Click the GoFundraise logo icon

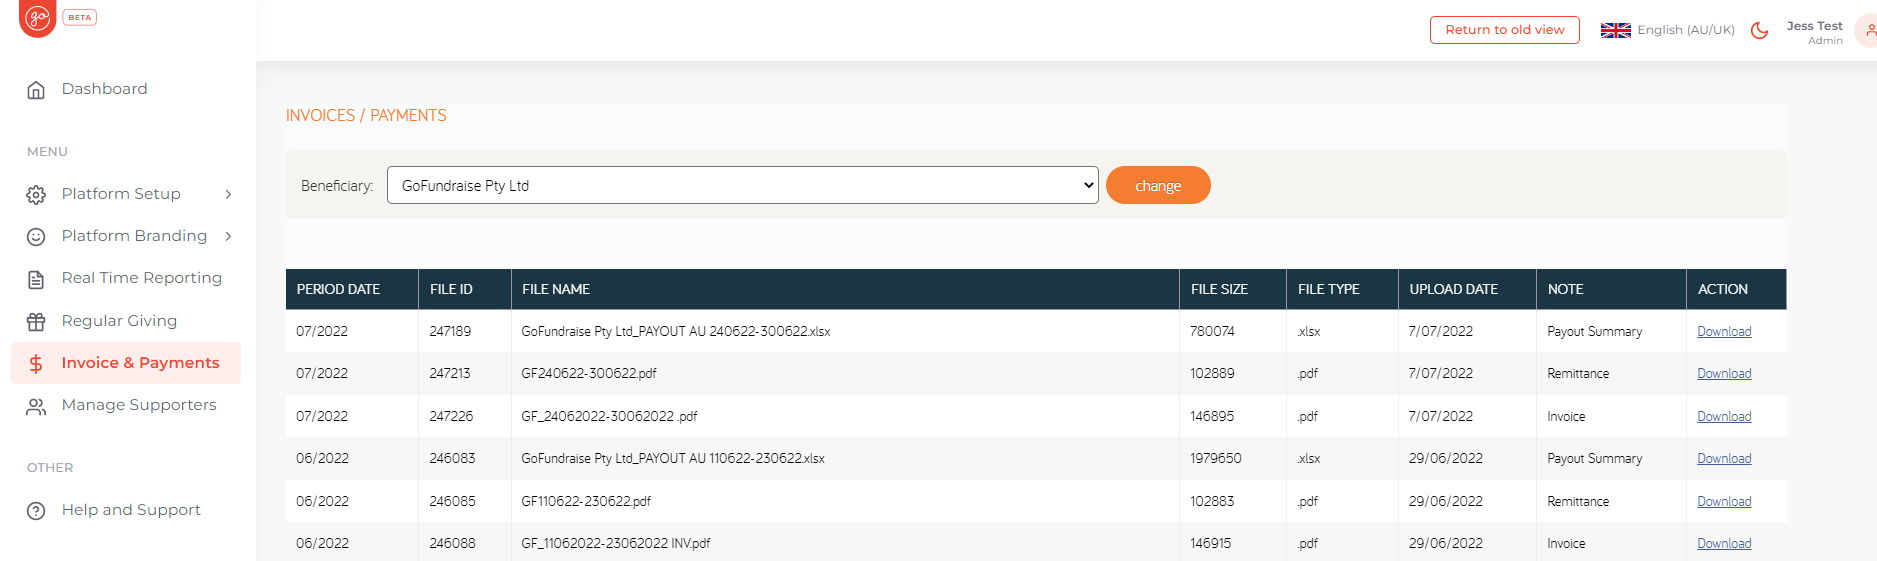(x=37, y=18)
